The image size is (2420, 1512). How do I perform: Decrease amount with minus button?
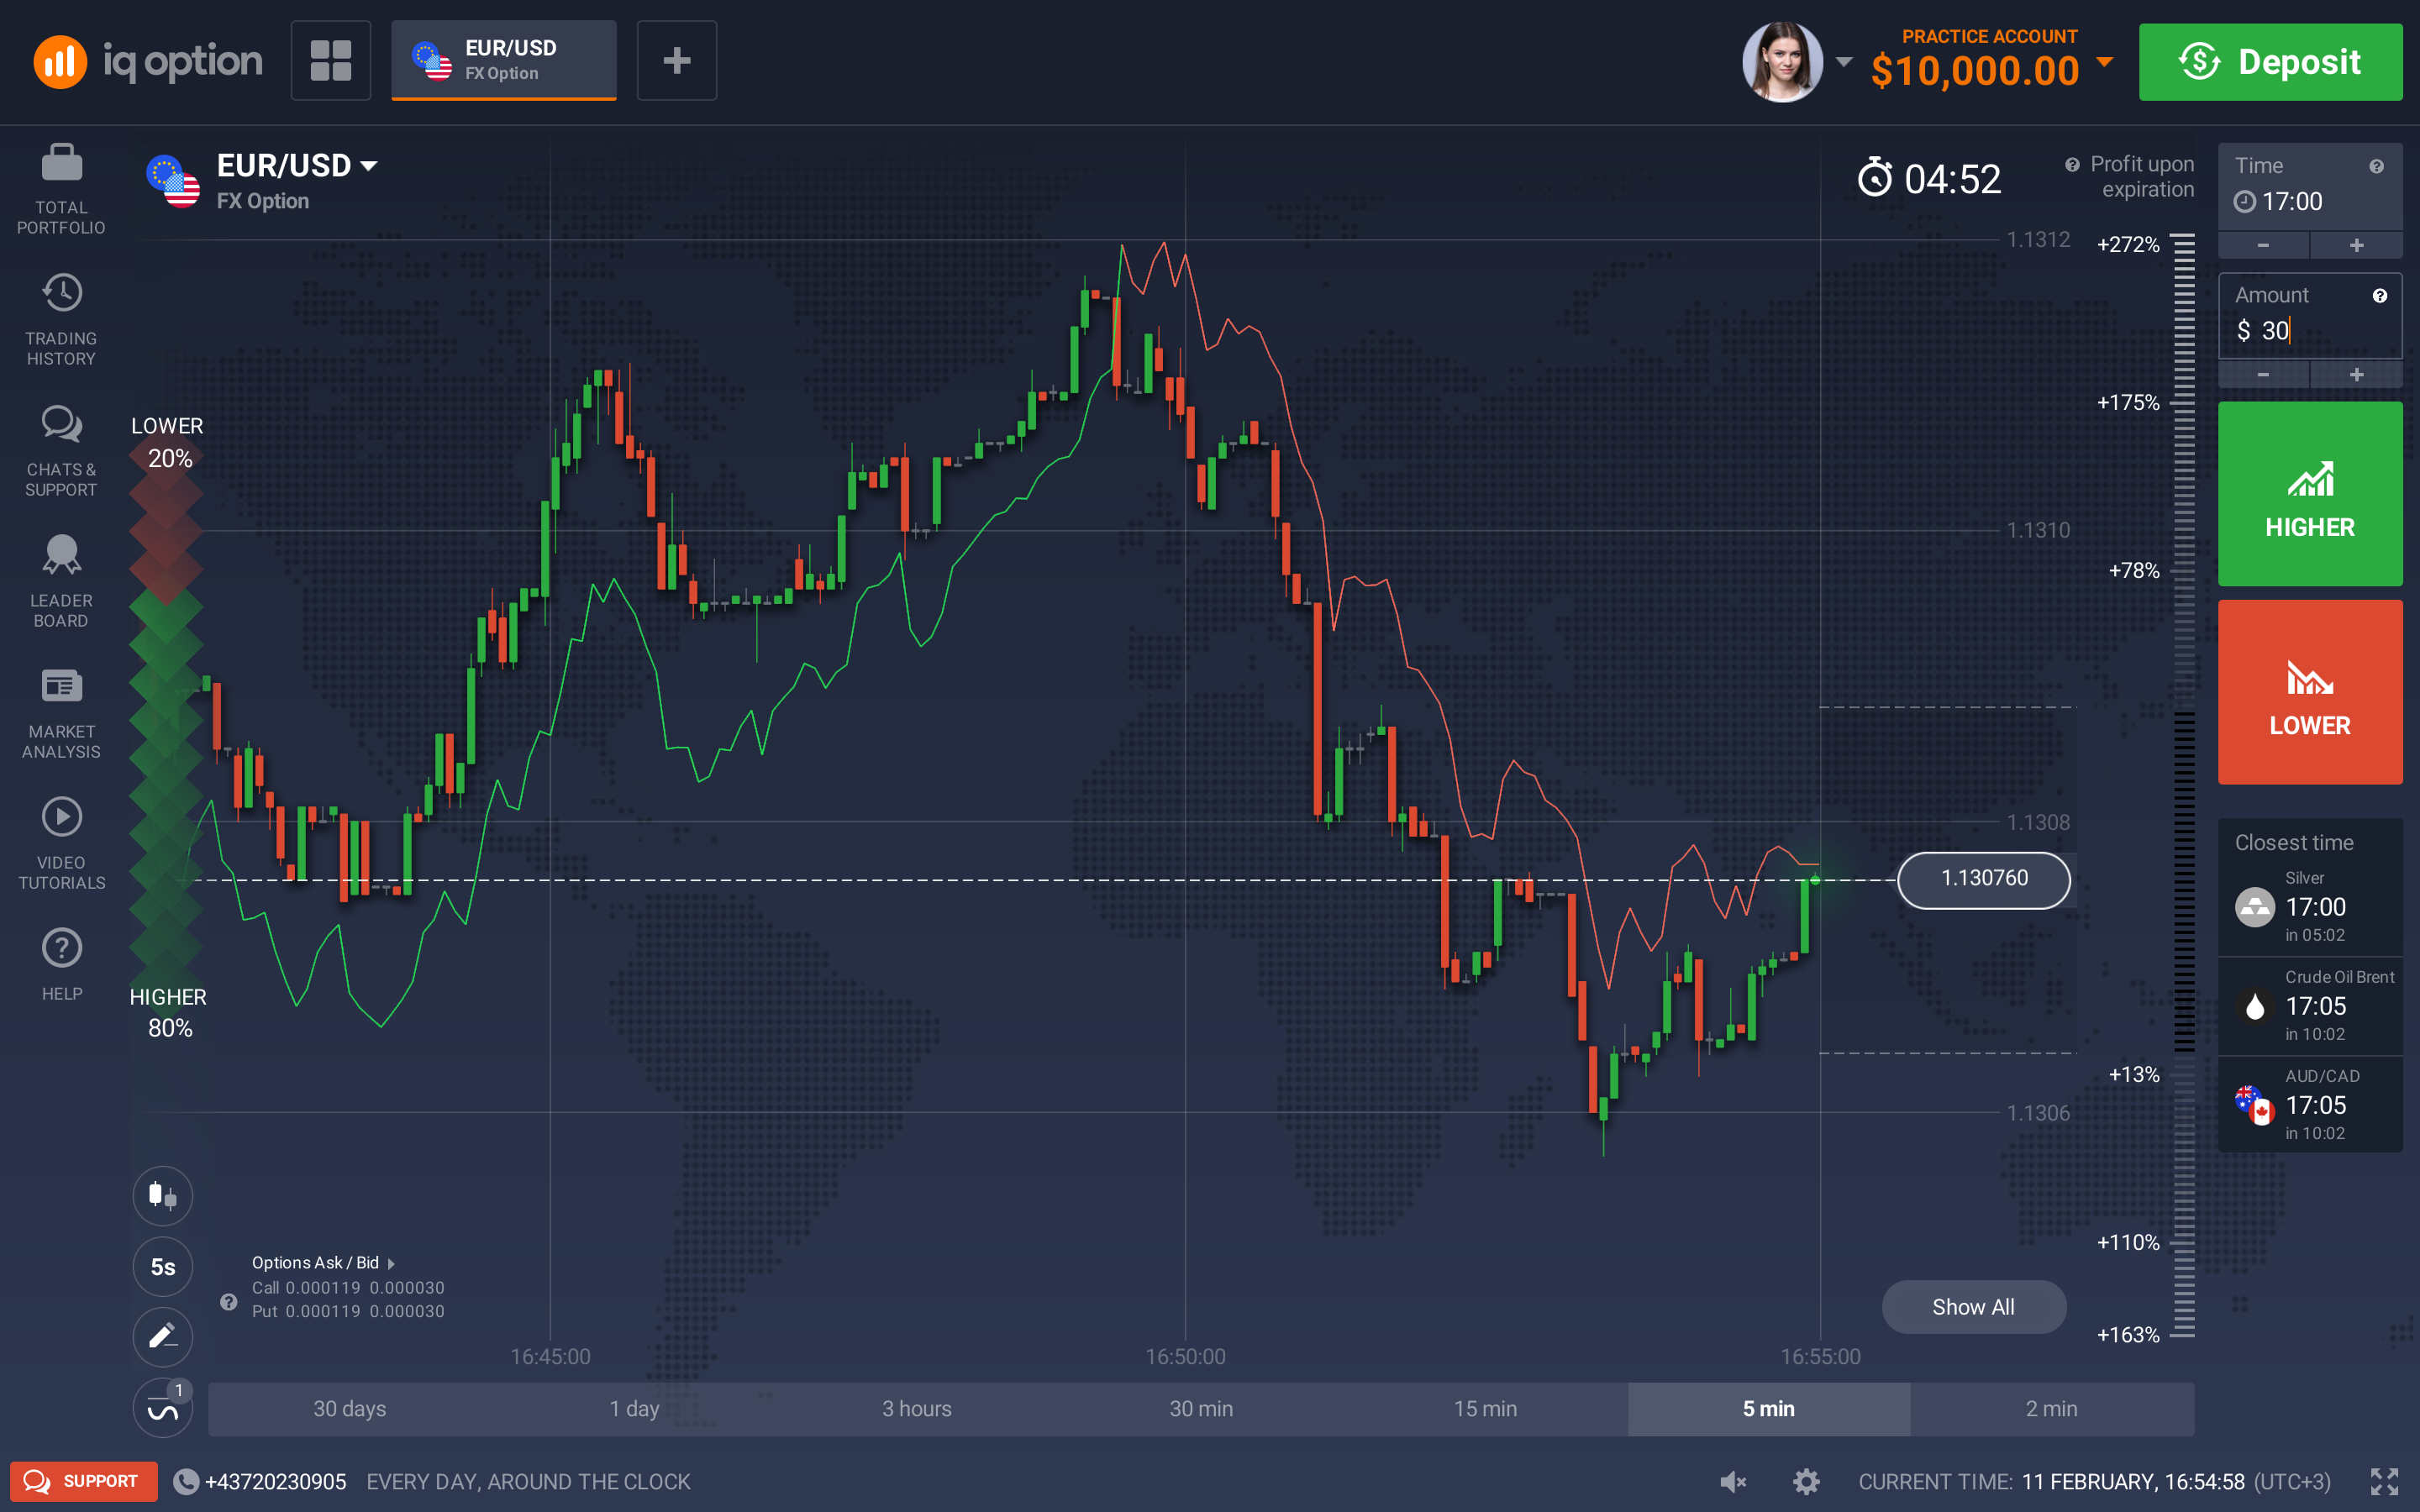pyautogui.click(x=2264, y=375)
